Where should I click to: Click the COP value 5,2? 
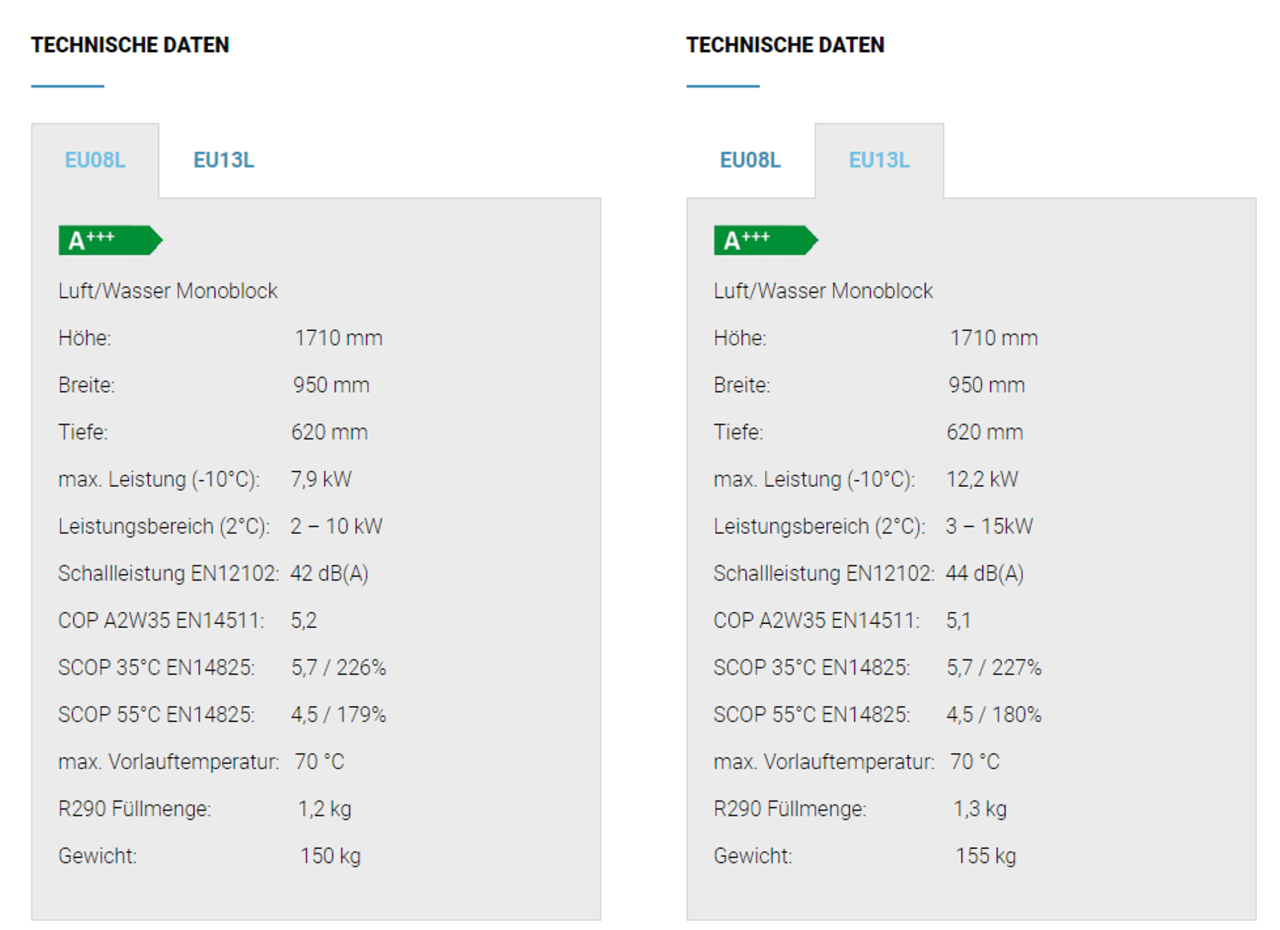pos(304,621)
